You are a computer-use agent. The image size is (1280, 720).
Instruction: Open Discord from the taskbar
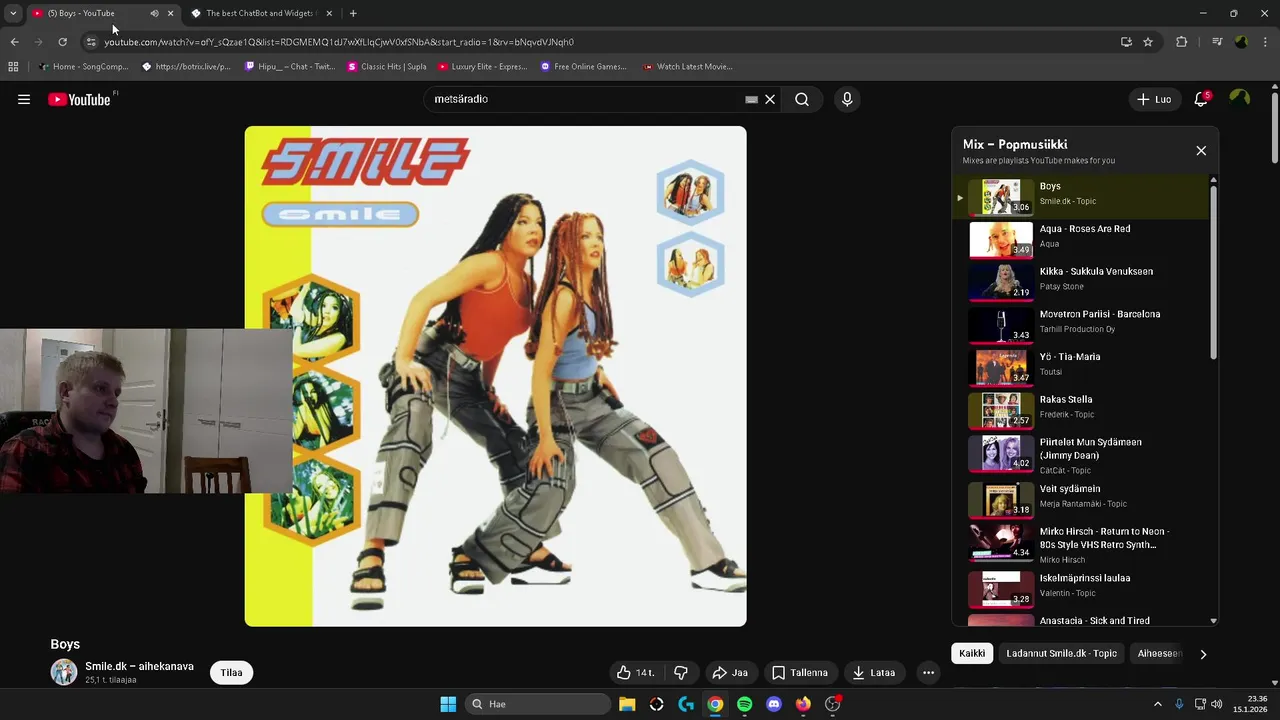coord(773,704)
